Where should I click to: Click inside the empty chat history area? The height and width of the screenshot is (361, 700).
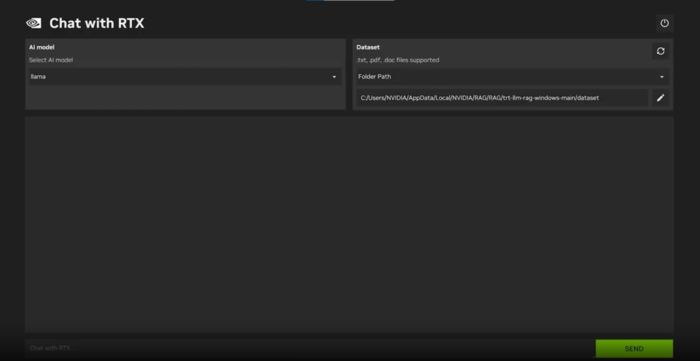tap(349, 224)
